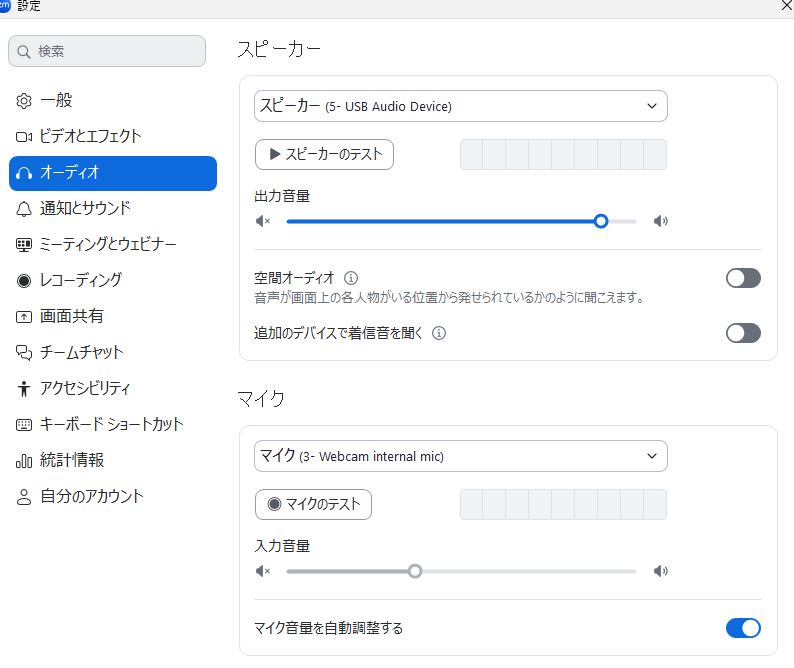This screenshot has width=794, height=668.
Task: Go to キーボード ショートカット settings
Action: click(x=111, y=425)
